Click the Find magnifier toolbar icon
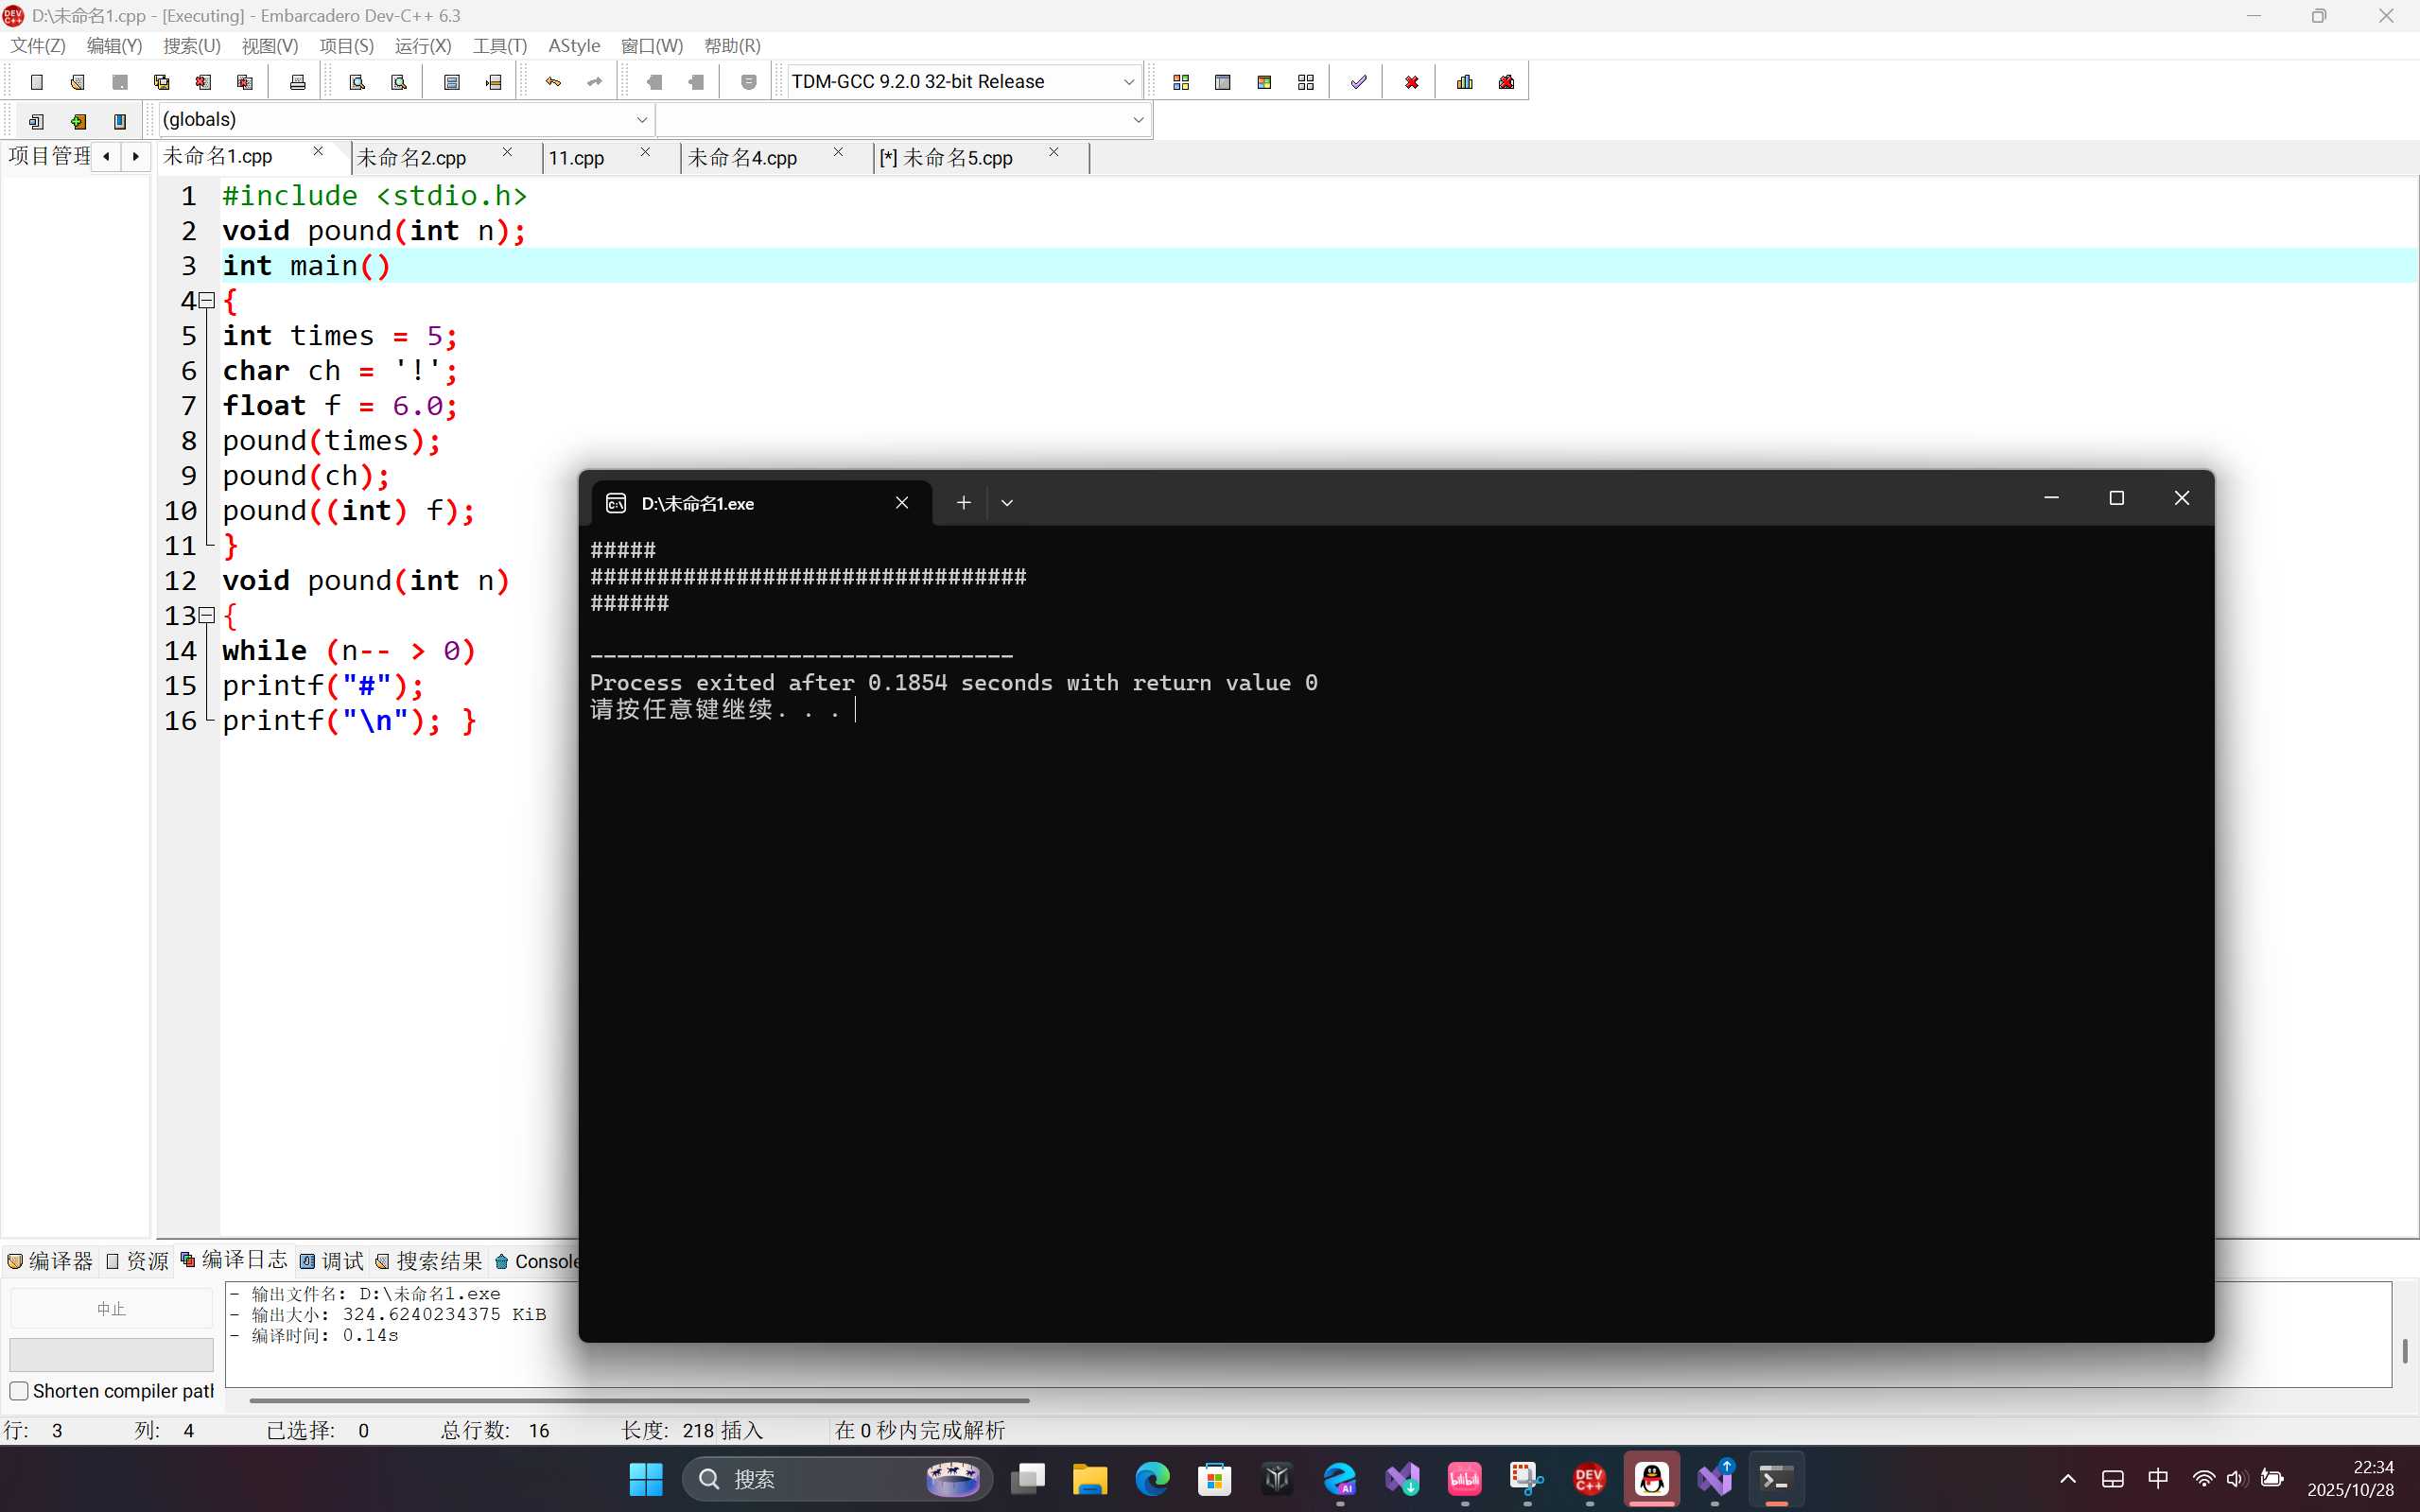The height and width of the screenshot is (1512, 2420). tap(357, 82)
